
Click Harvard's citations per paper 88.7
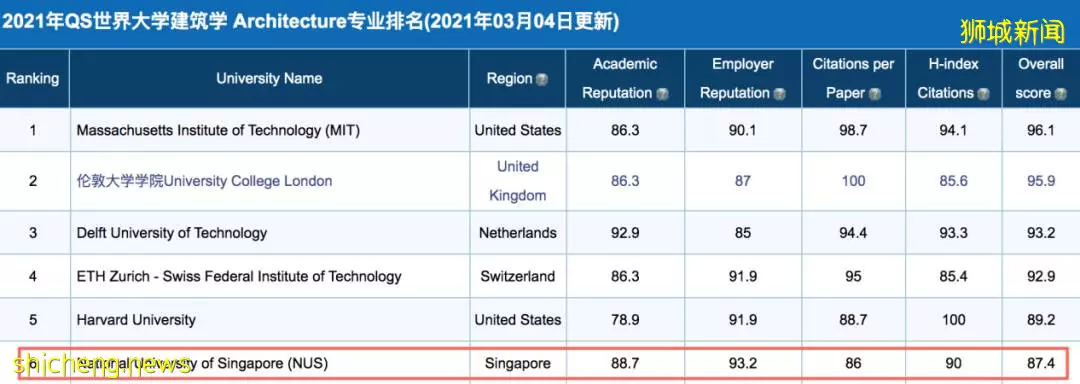(853, 320)
